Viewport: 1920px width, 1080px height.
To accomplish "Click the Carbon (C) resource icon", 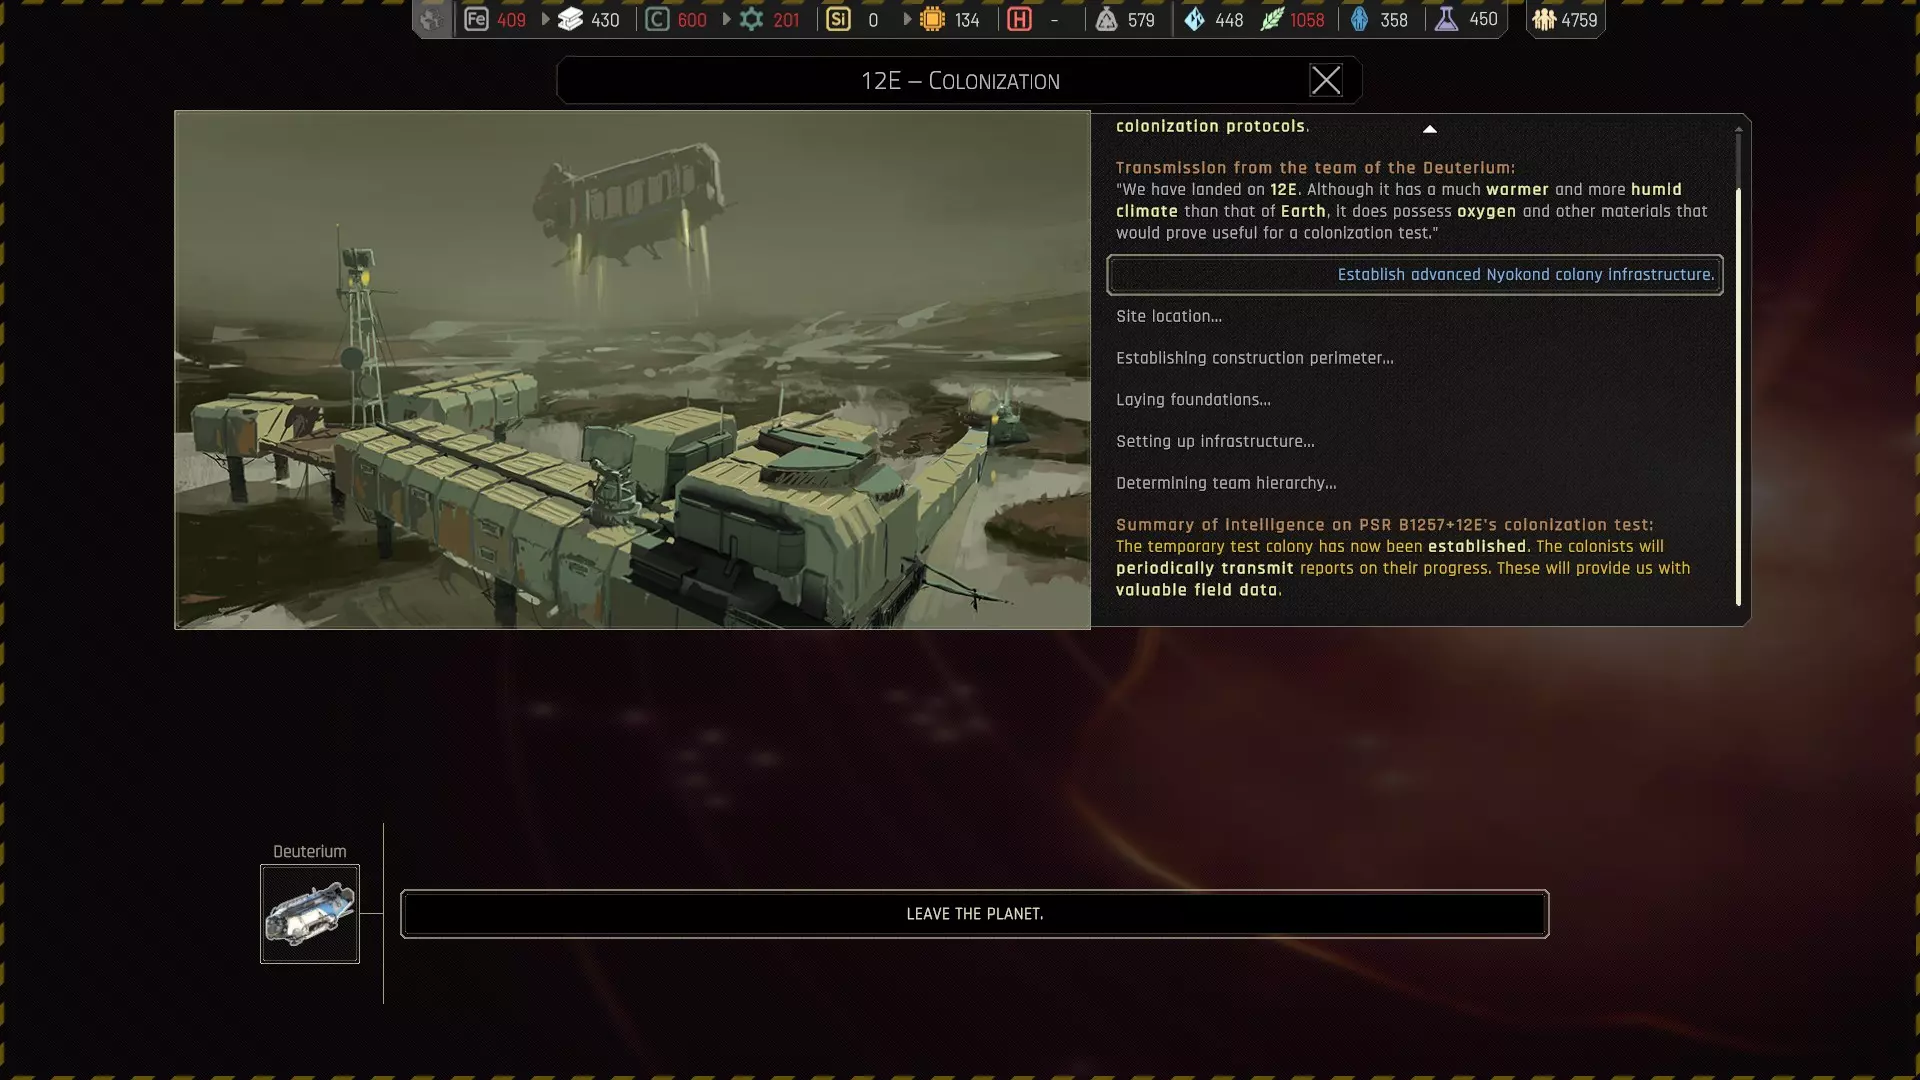I will coord(657,19).
